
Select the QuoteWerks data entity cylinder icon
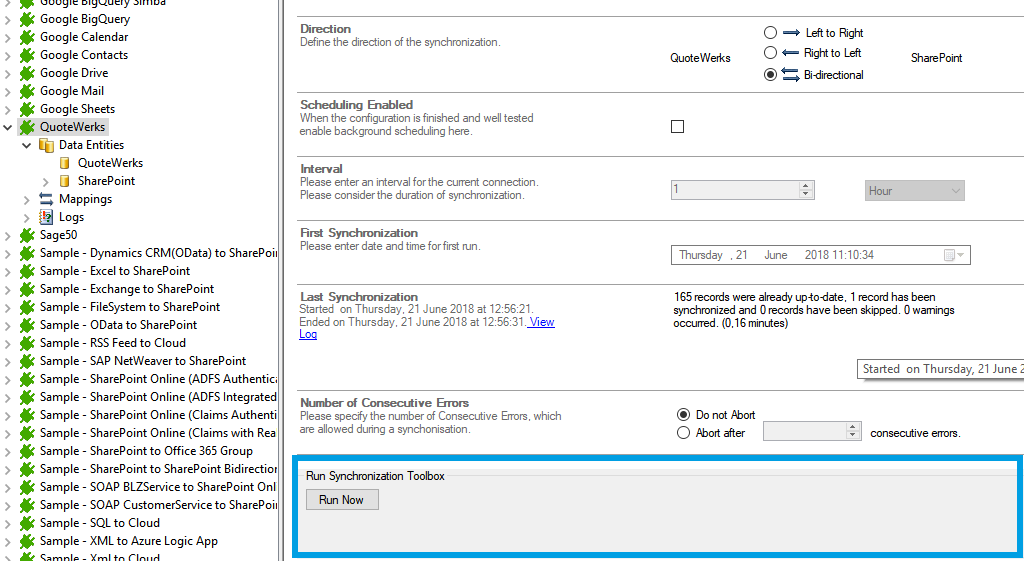65,163
